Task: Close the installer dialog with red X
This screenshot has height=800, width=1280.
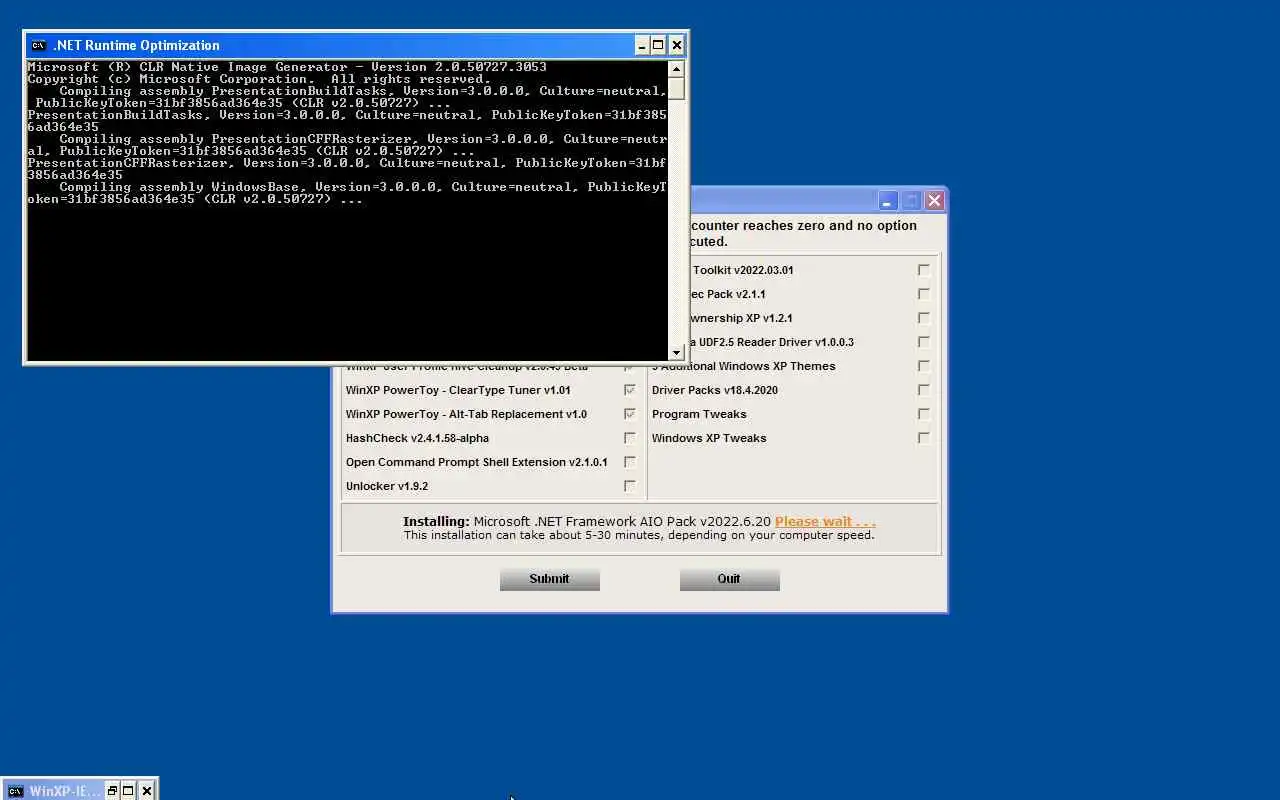Action: [935, 201]
